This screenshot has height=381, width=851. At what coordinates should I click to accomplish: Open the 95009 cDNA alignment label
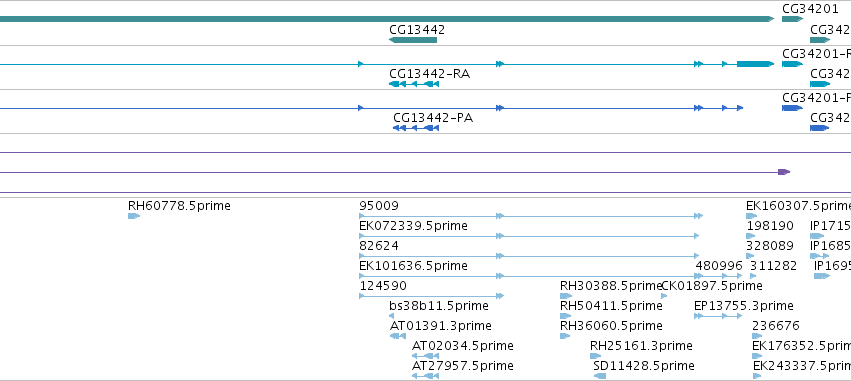pos(379,206)
